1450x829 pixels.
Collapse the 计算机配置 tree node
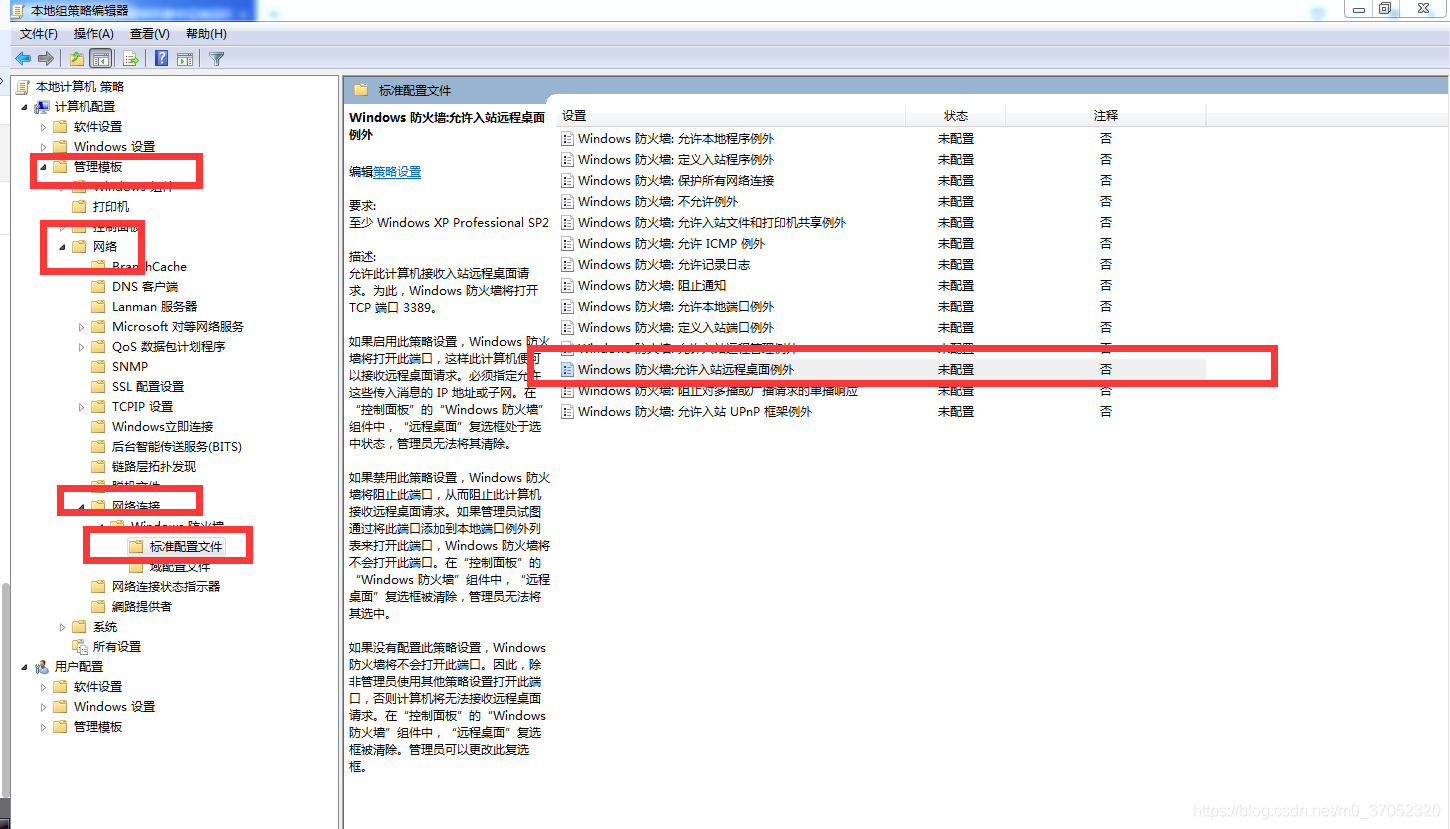click(24, 106)
